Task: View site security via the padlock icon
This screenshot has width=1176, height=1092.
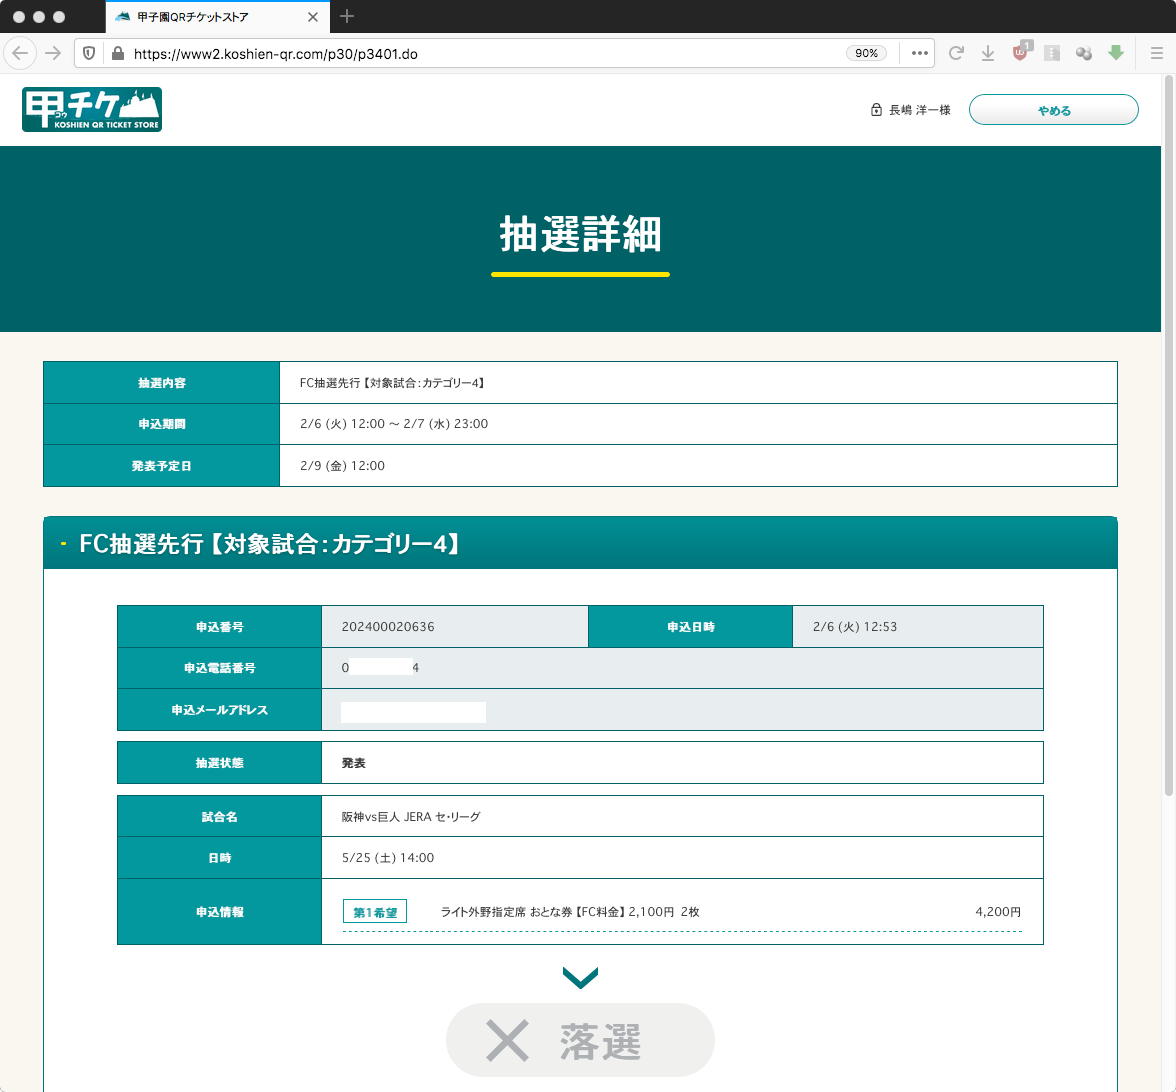Action: (x=117, y=53)
